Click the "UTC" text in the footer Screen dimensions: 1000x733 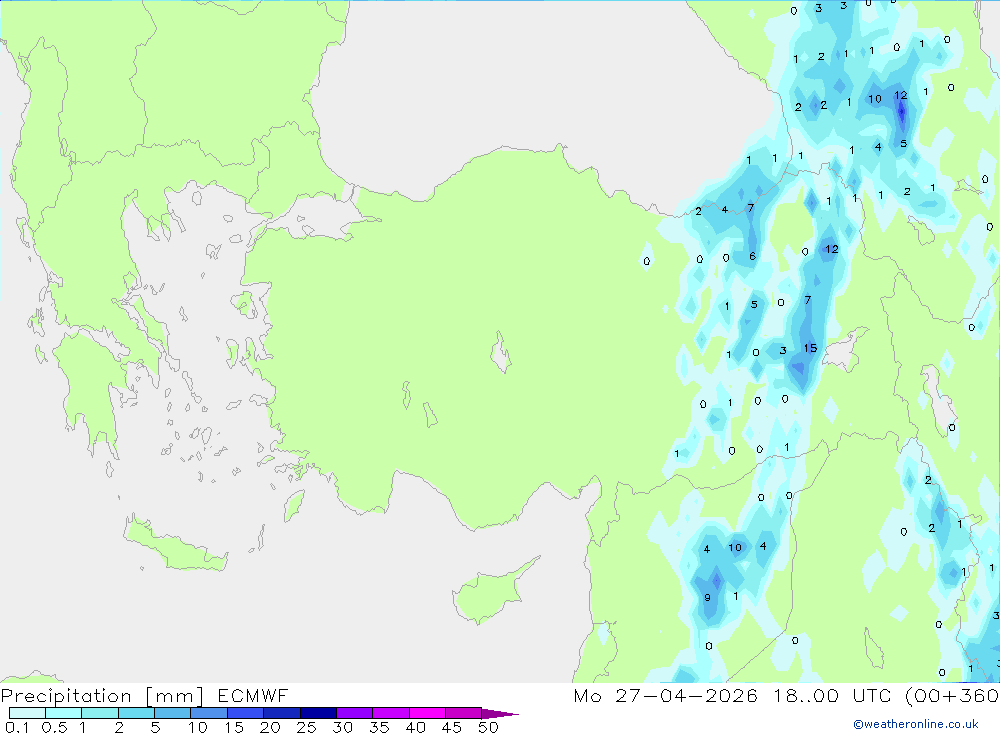[873, 695]
